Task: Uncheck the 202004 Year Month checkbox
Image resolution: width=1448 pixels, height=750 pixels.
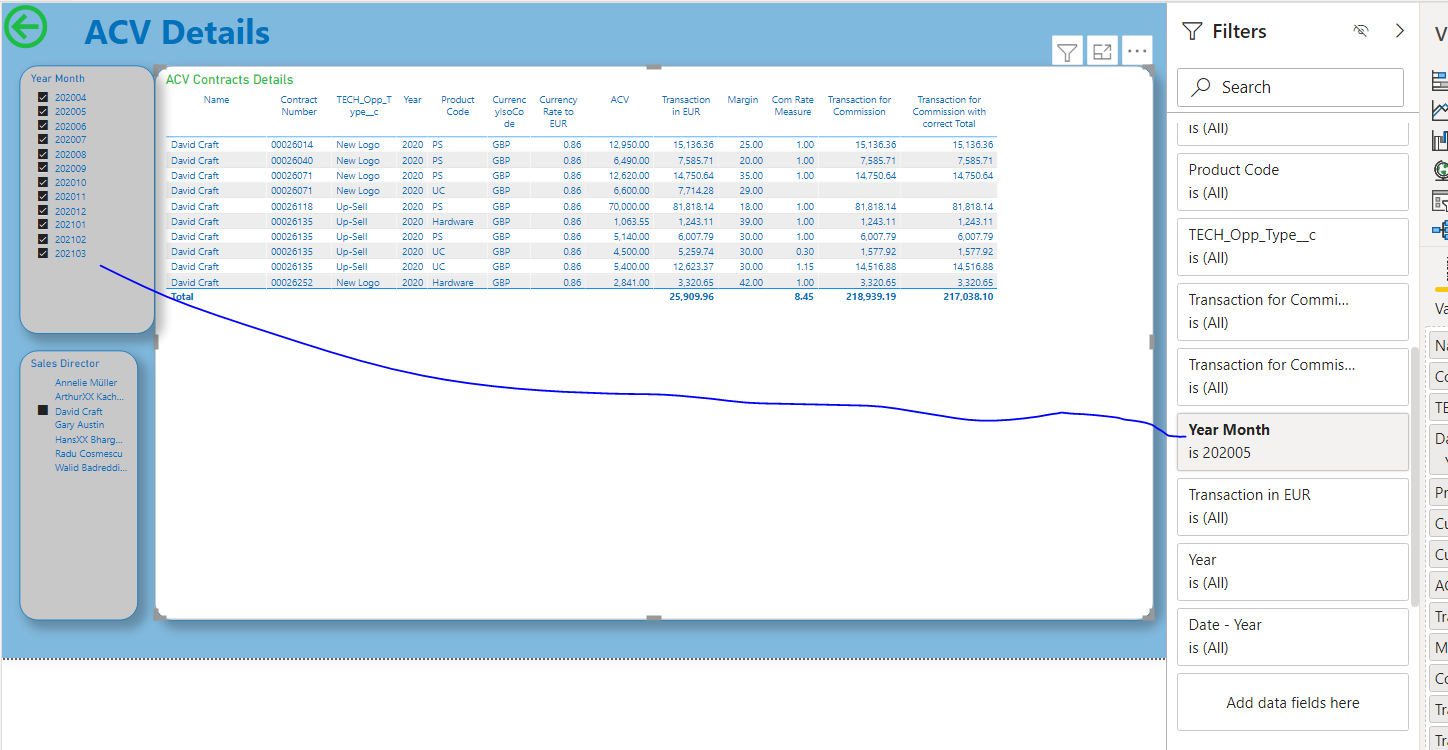Action: 43,97
